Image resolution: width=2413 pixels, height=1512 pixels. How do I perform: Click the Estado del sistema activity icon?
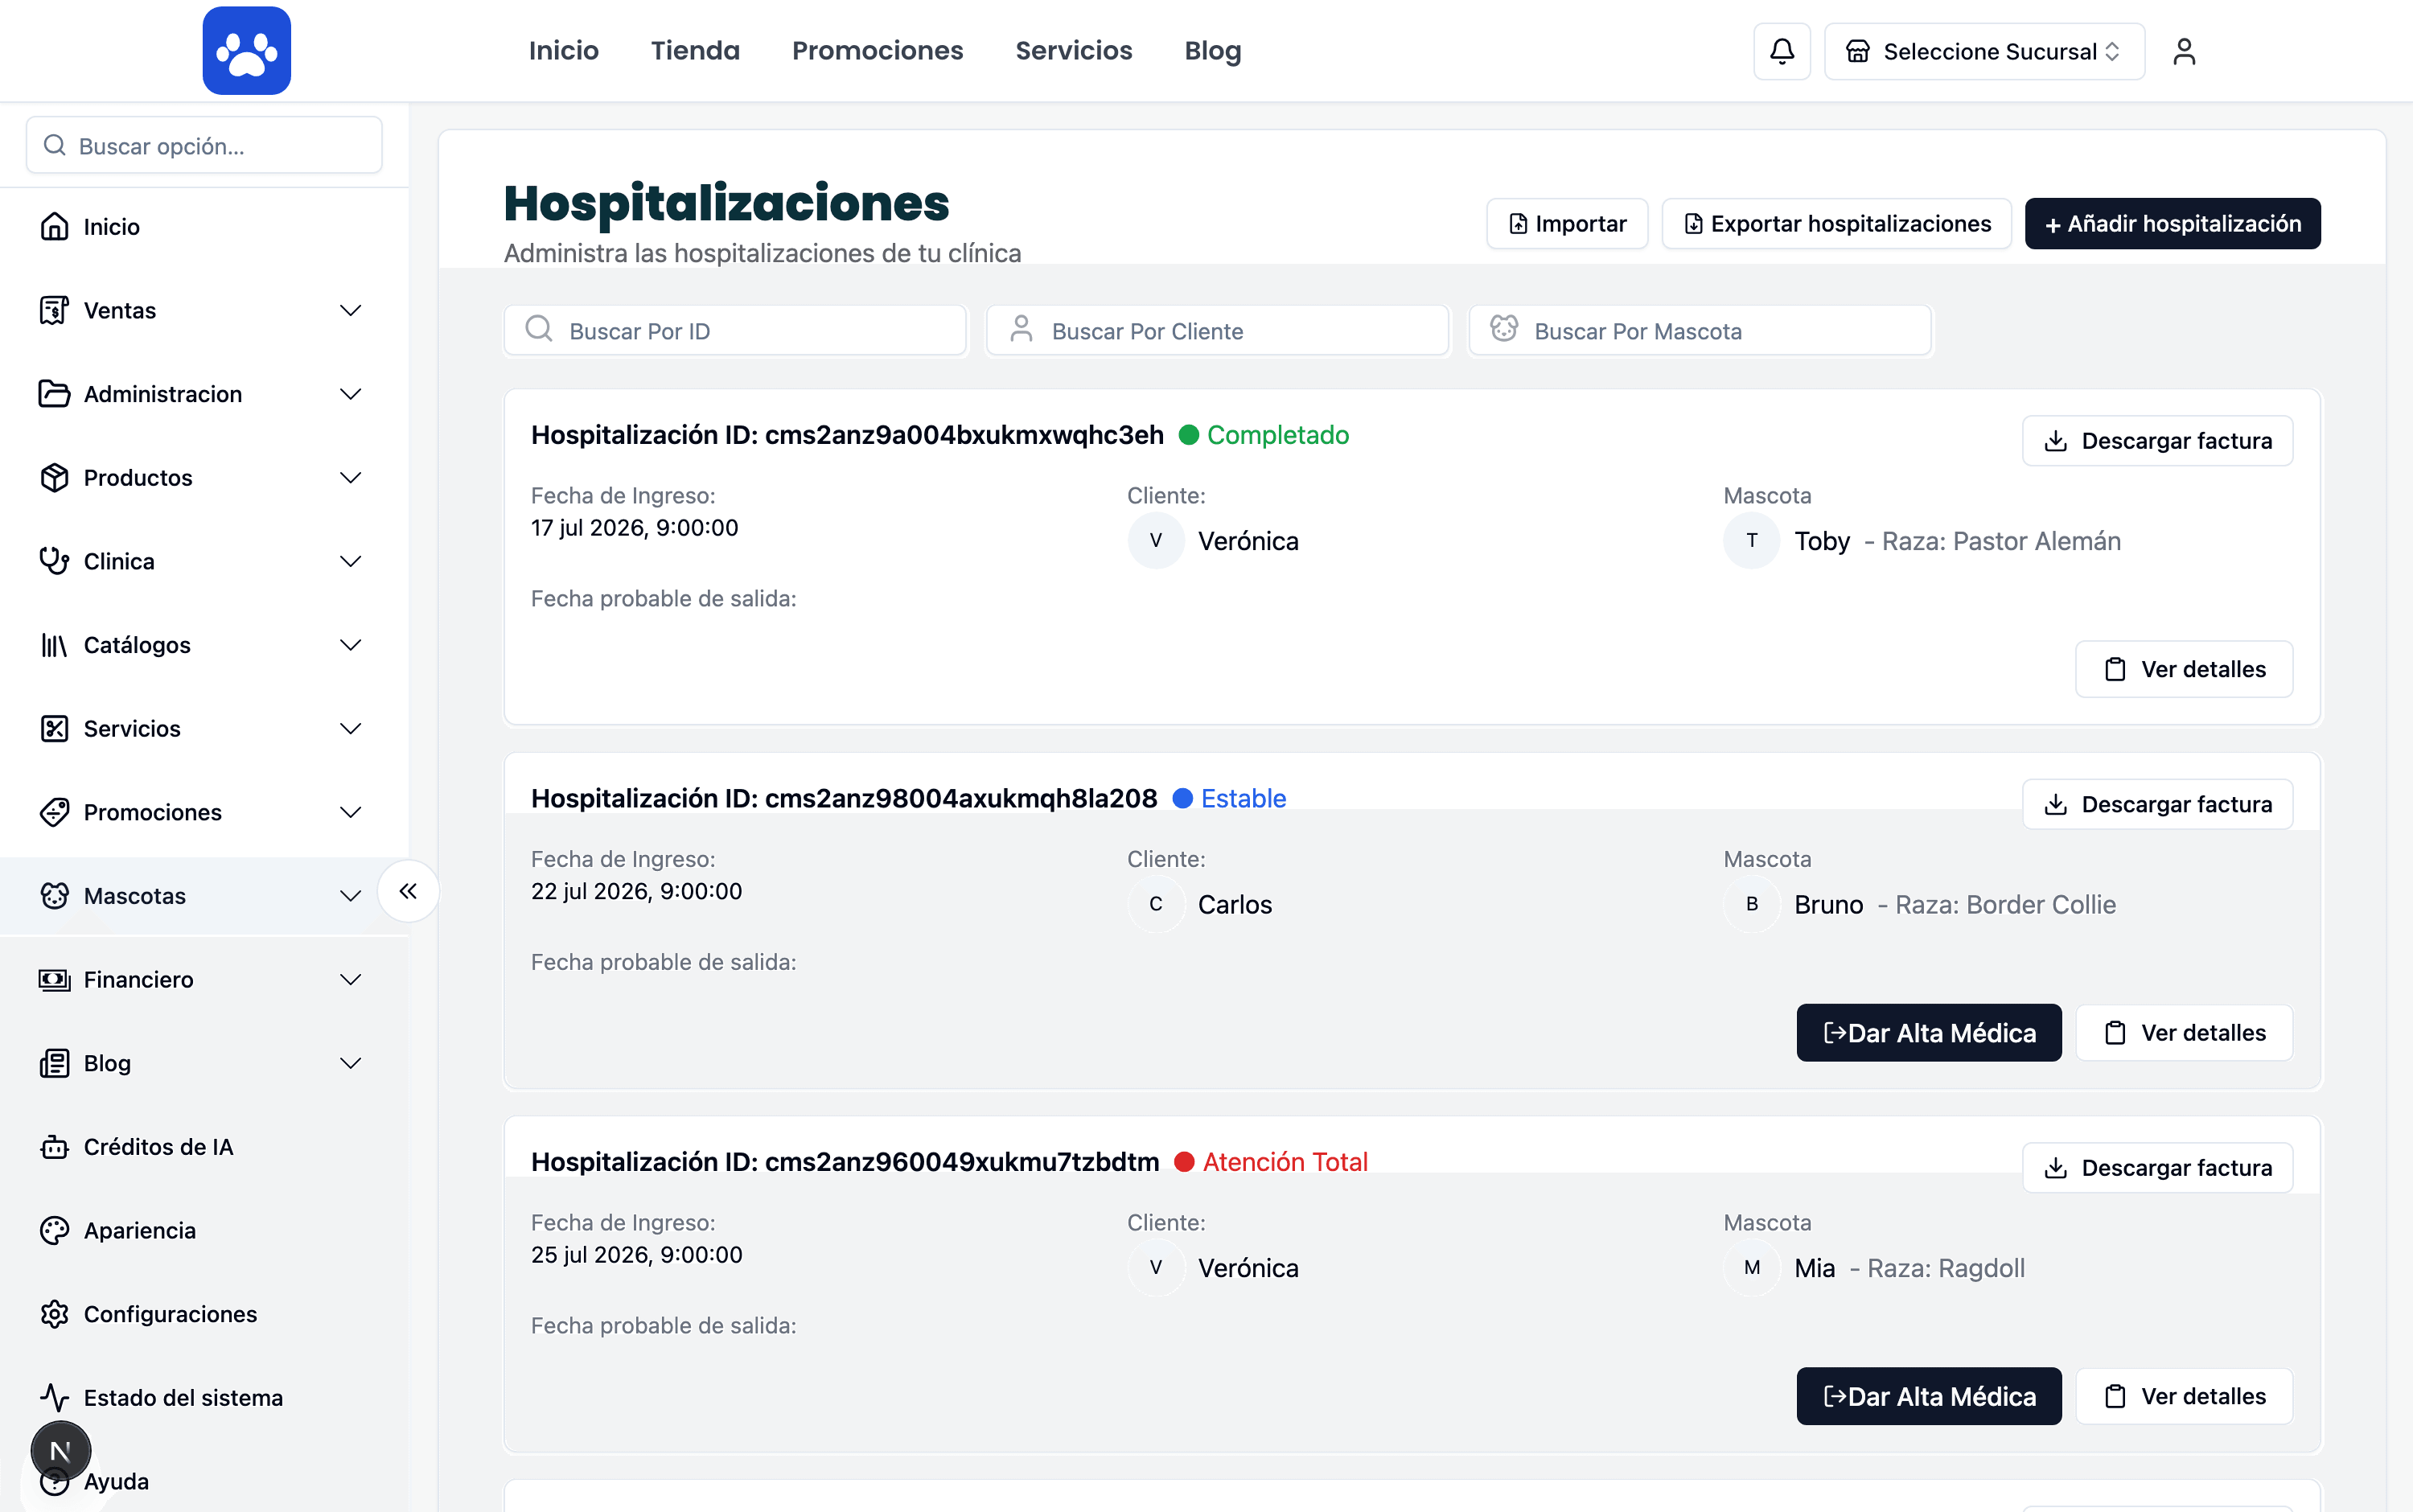pos(55,1398)
